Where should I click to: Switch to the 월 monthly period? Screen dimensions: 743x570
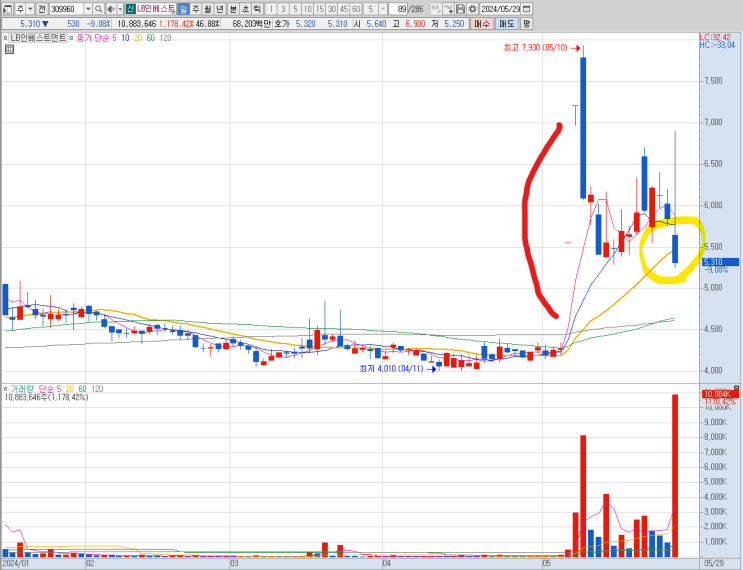(x=208, y=9)
